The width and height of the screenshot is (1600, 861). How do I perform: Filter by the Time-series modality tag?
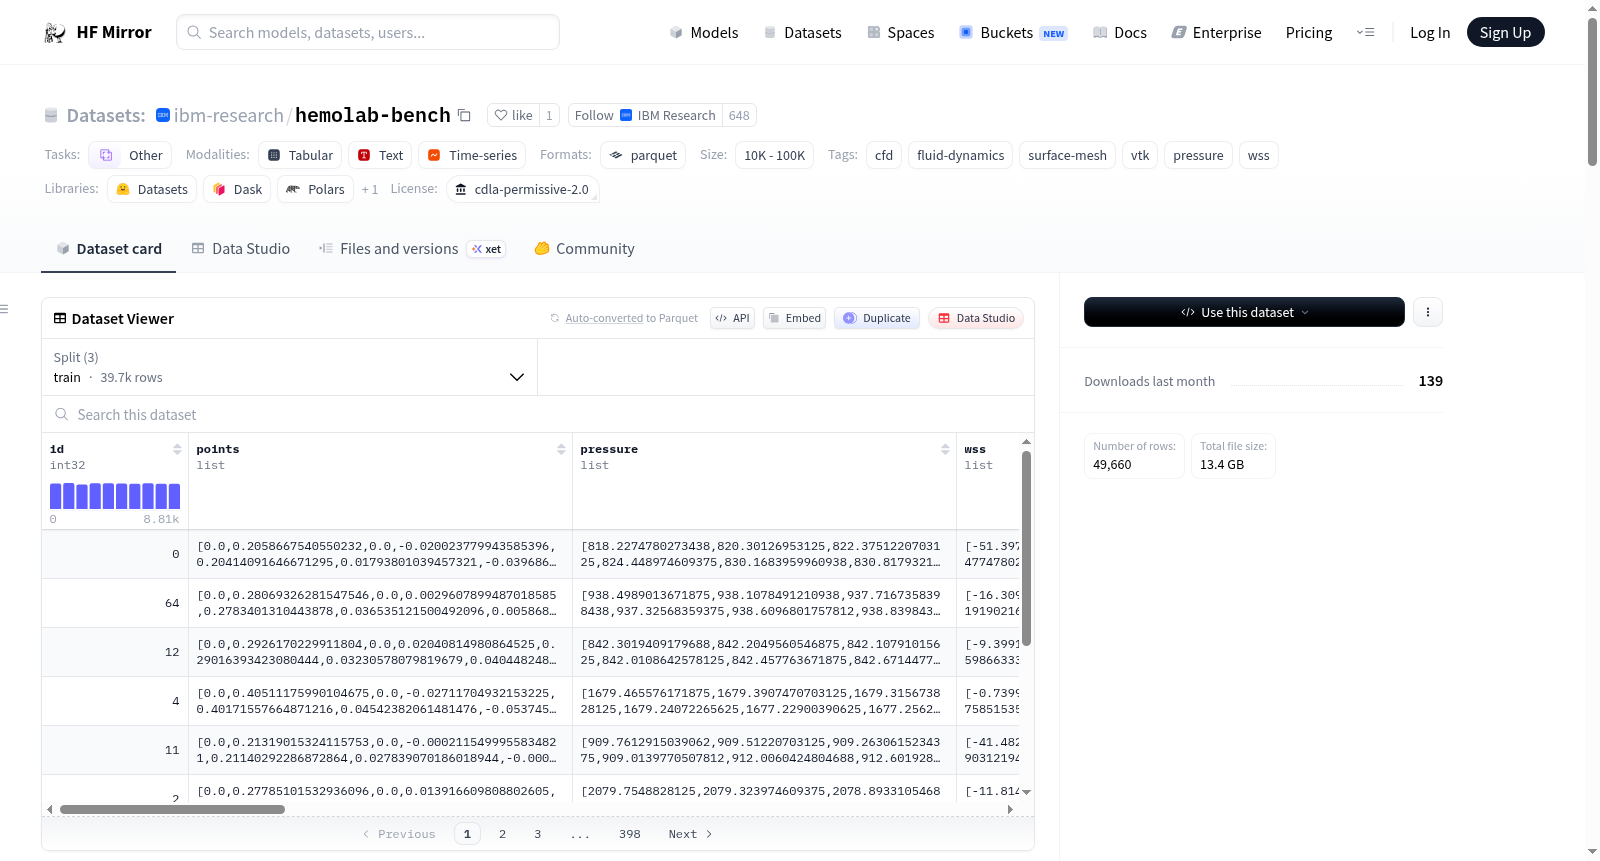point(472,155)
